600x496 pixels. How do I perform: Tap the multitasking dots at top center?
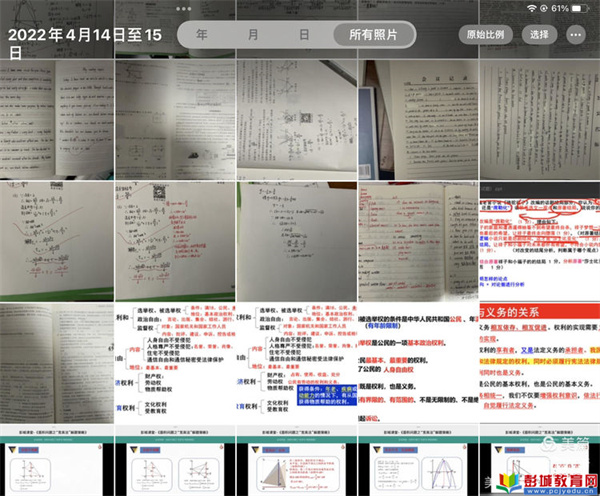pos(184,9)
